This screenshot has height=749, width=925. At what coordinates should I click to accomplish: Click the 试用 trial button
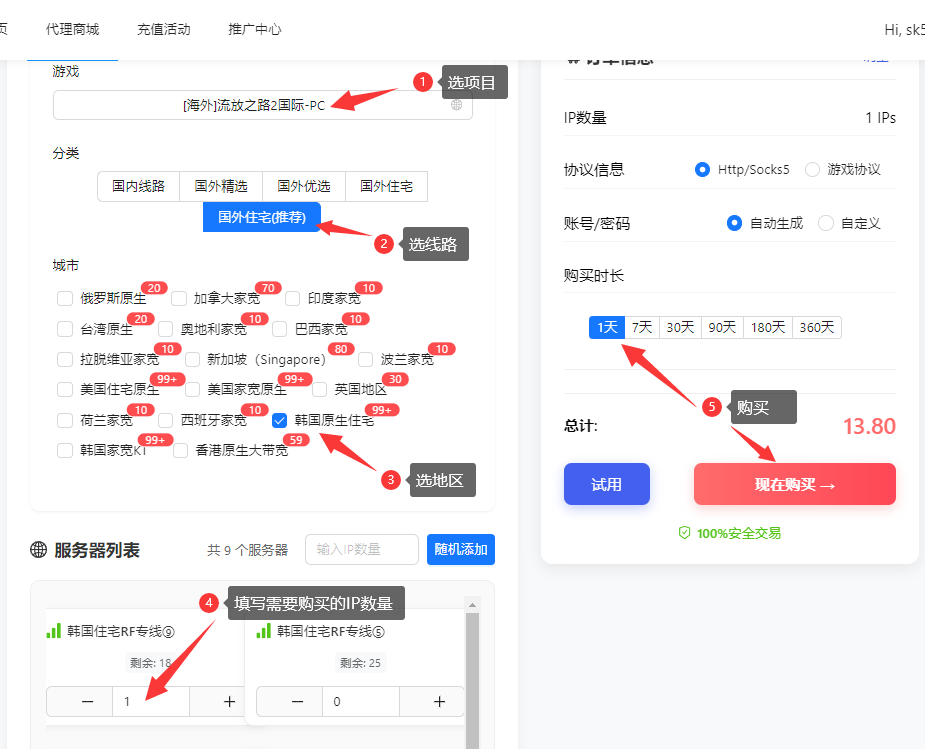click(x=606, y=483)
